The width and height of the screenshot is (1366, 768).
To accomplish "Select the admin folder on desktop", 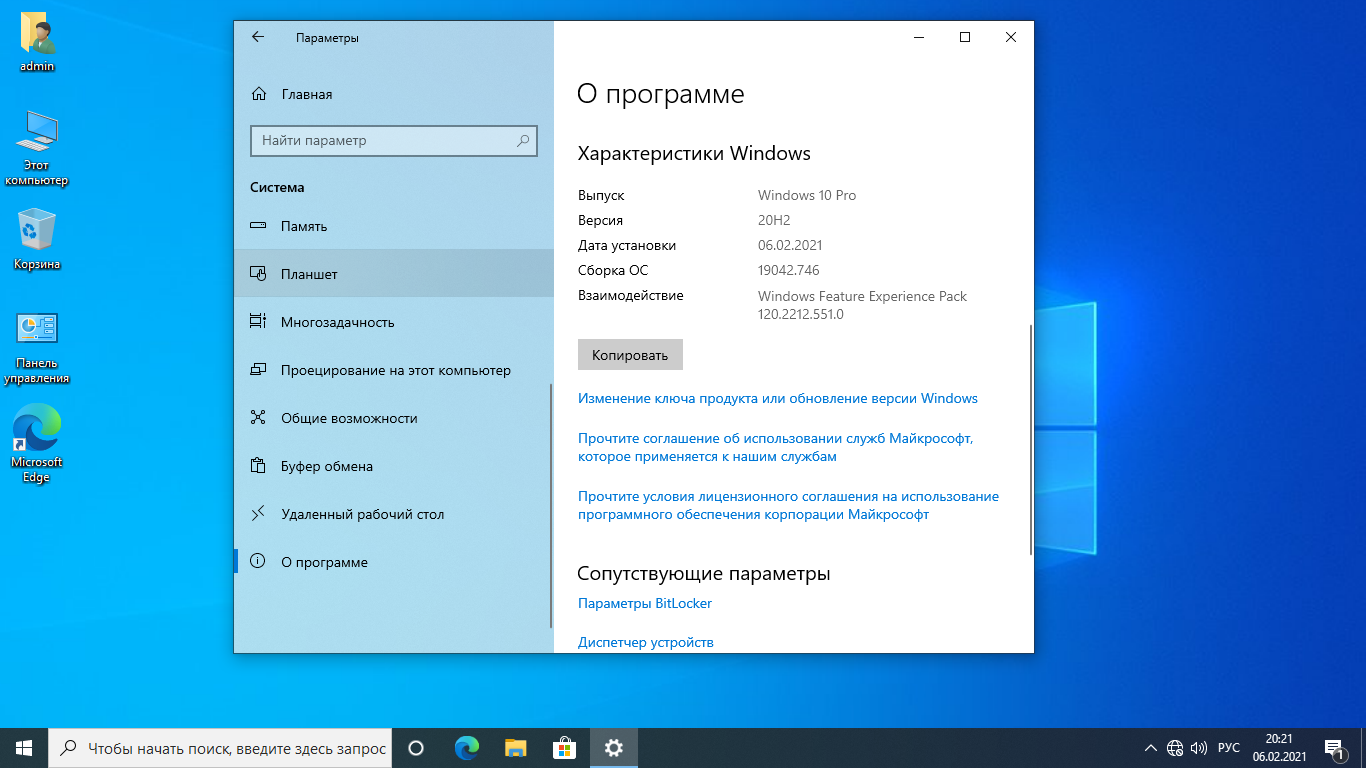I will 37,43.
